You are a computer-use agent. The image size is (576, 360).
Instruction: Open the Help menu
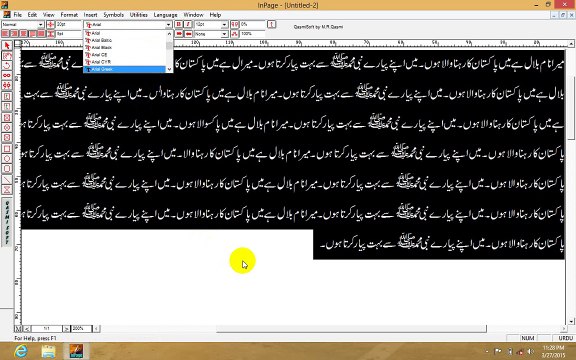point(215,15)
